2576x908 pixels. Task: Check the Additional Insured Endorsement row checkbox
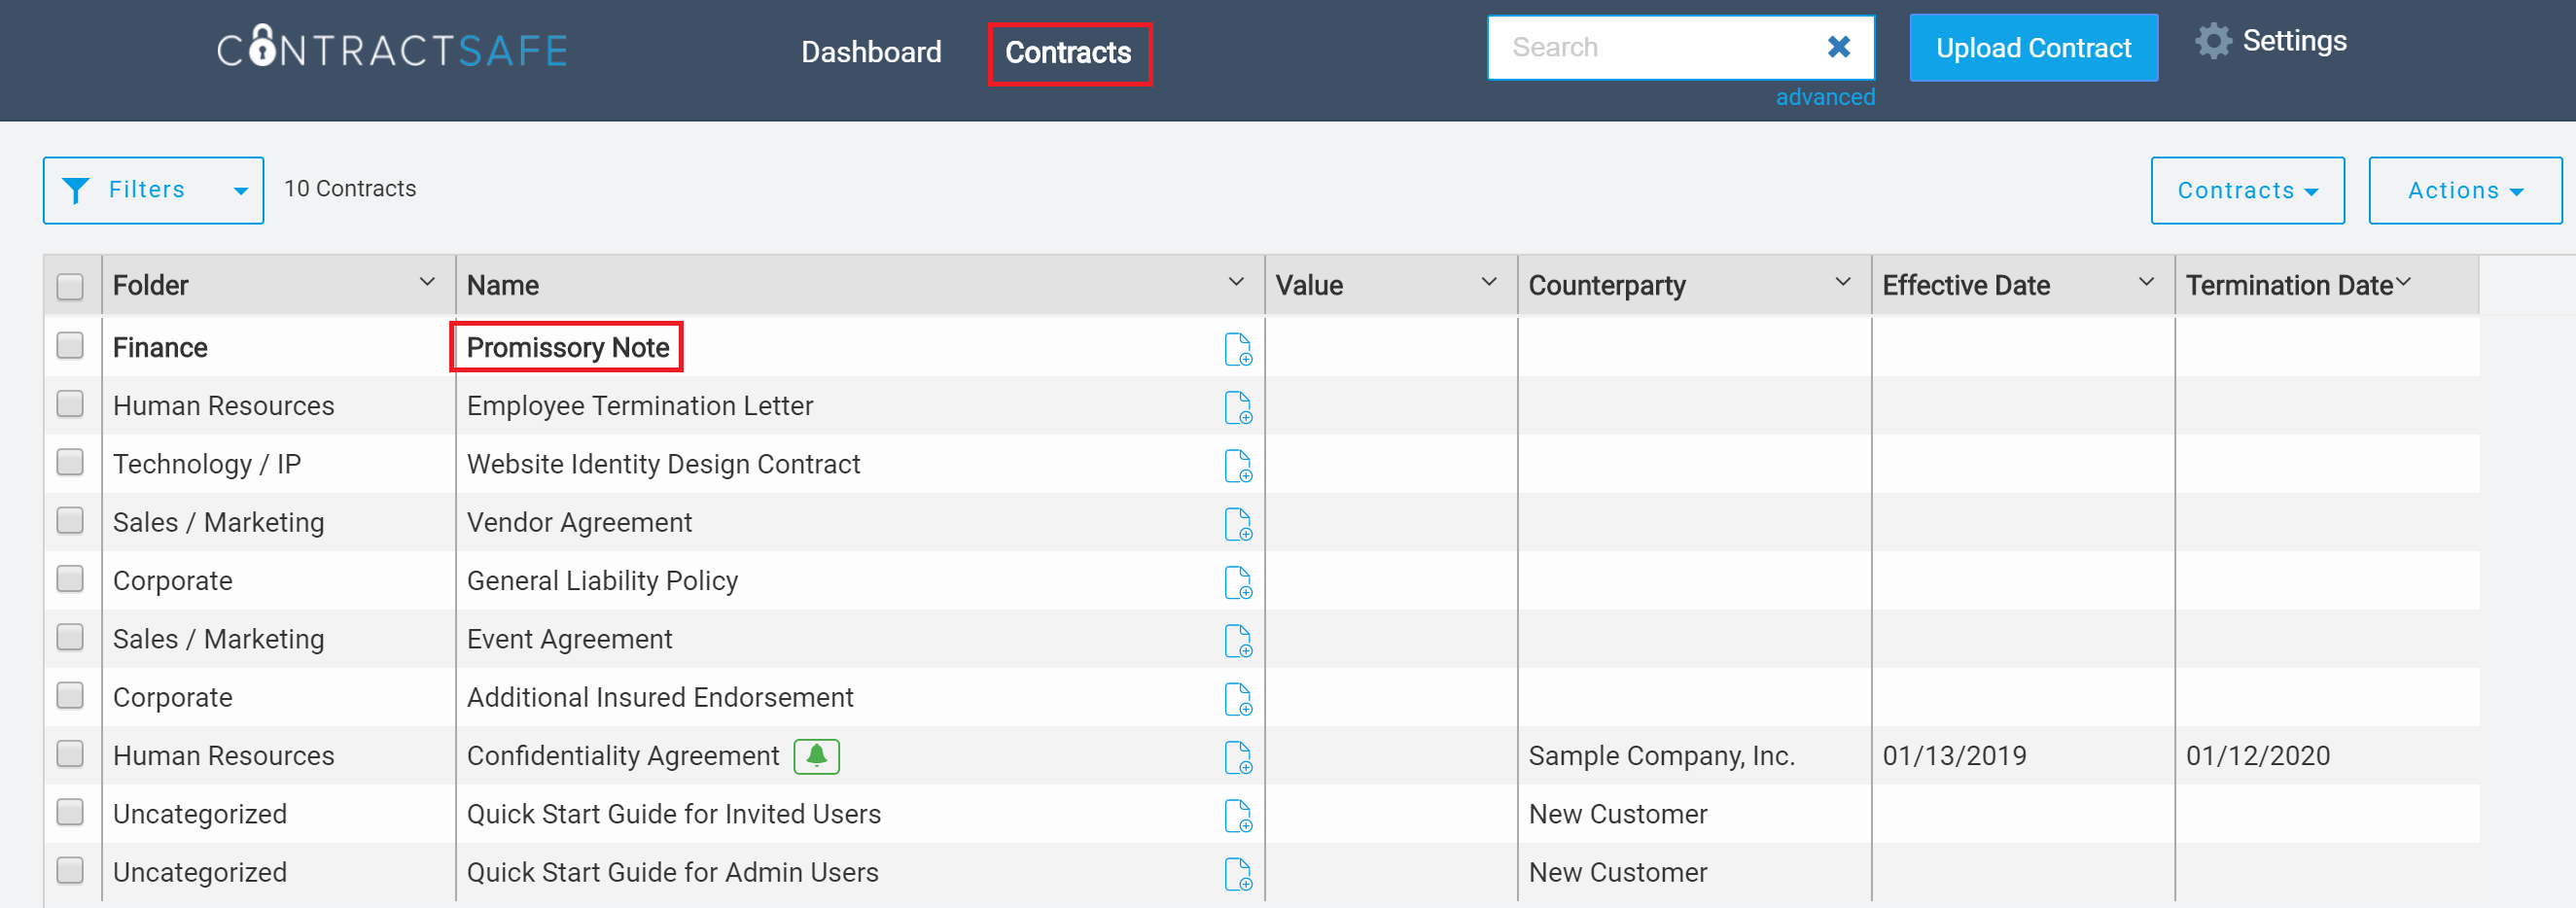(70, 695)
